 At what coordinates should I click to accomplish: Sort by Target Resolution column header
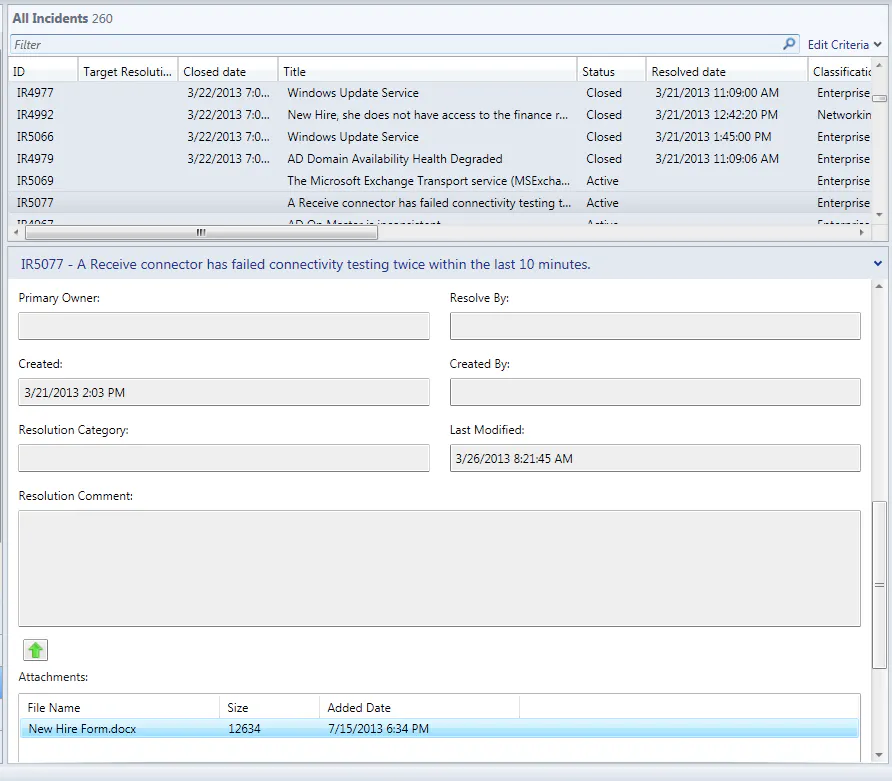point(127,72)
